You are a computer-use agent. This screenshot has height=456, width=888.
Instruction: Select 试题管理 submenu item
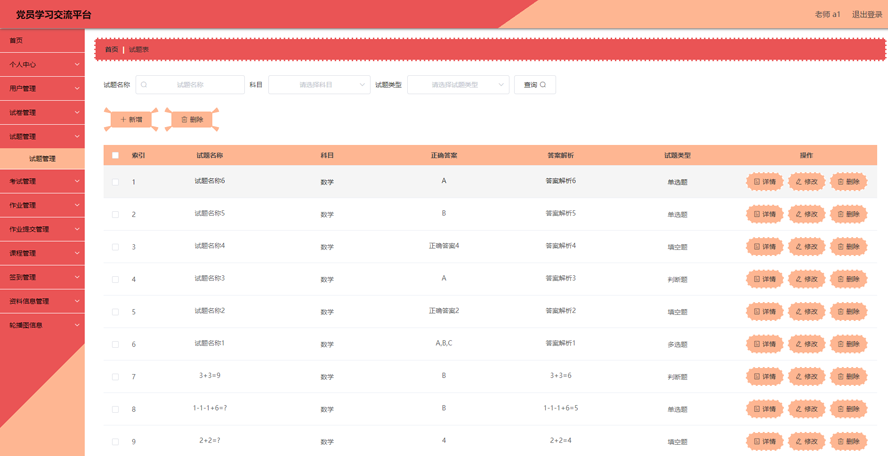click(42, 159)
